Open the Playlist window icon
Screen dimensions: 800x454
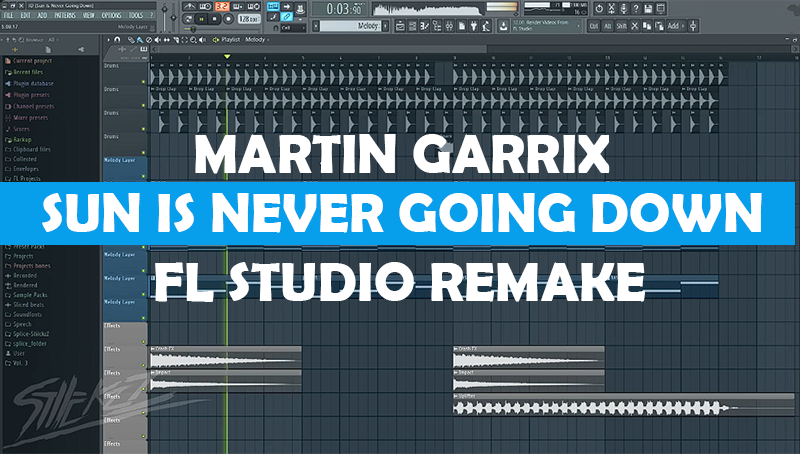tap(399, 26)
